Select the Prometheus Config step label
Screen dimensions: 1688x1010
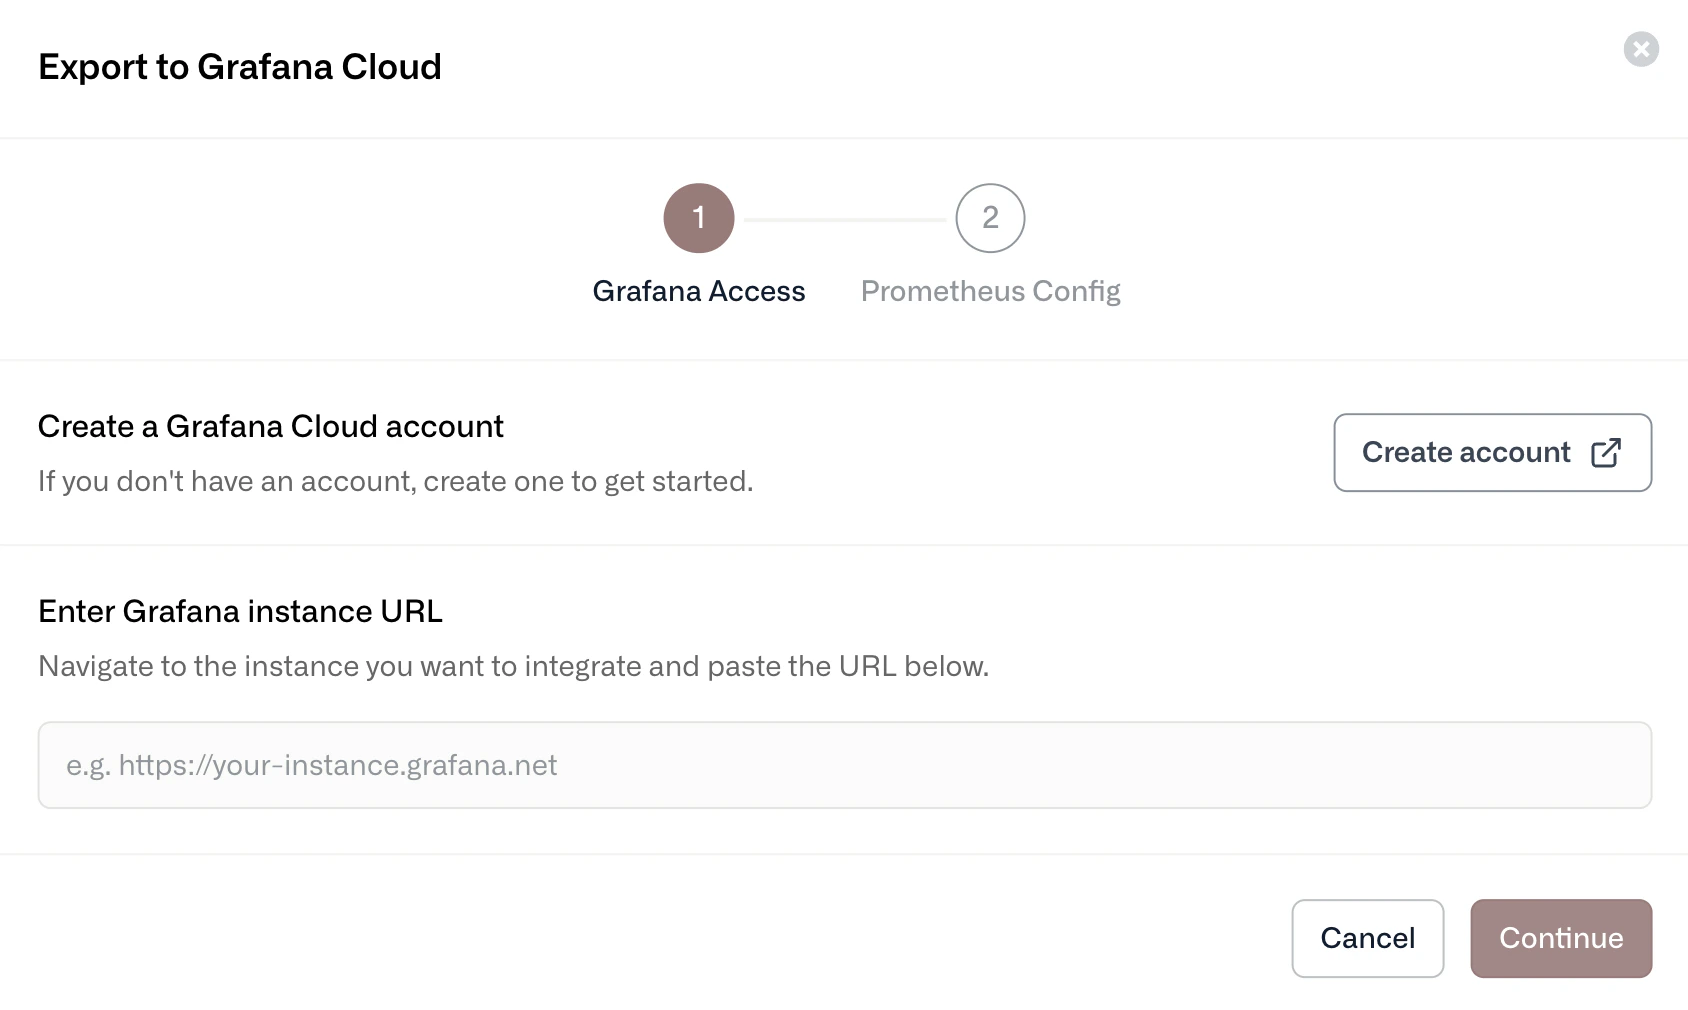[x=990, y=291]
